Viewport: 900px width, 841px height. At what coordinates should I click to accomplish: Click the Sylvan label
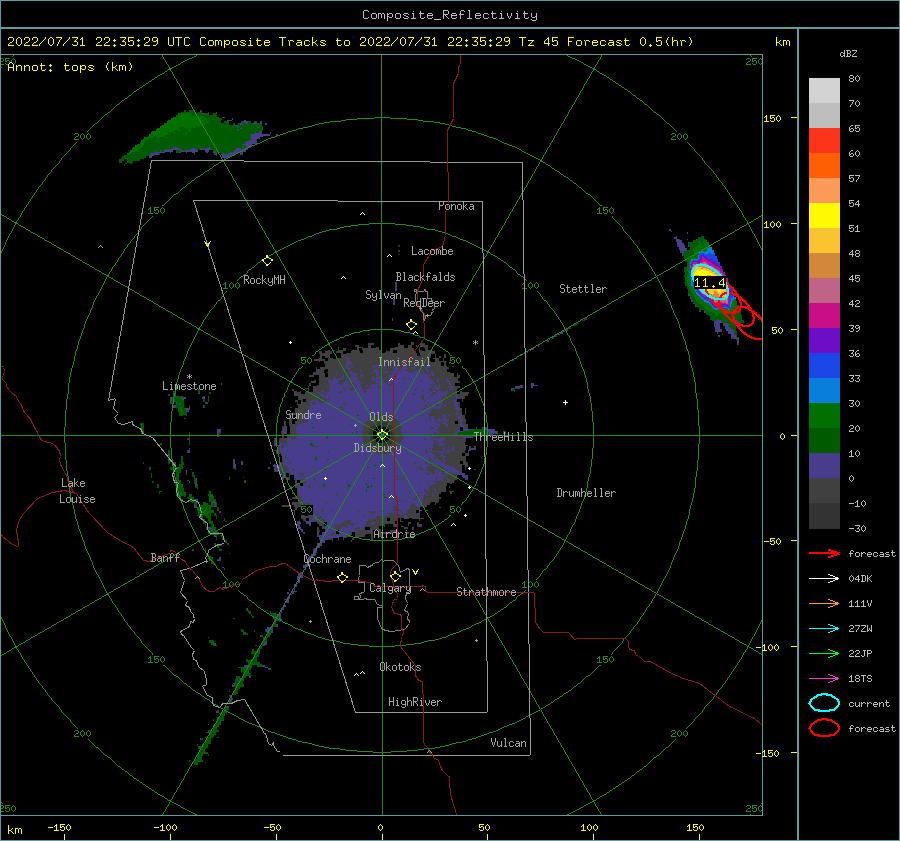click(x=383, y=295)
